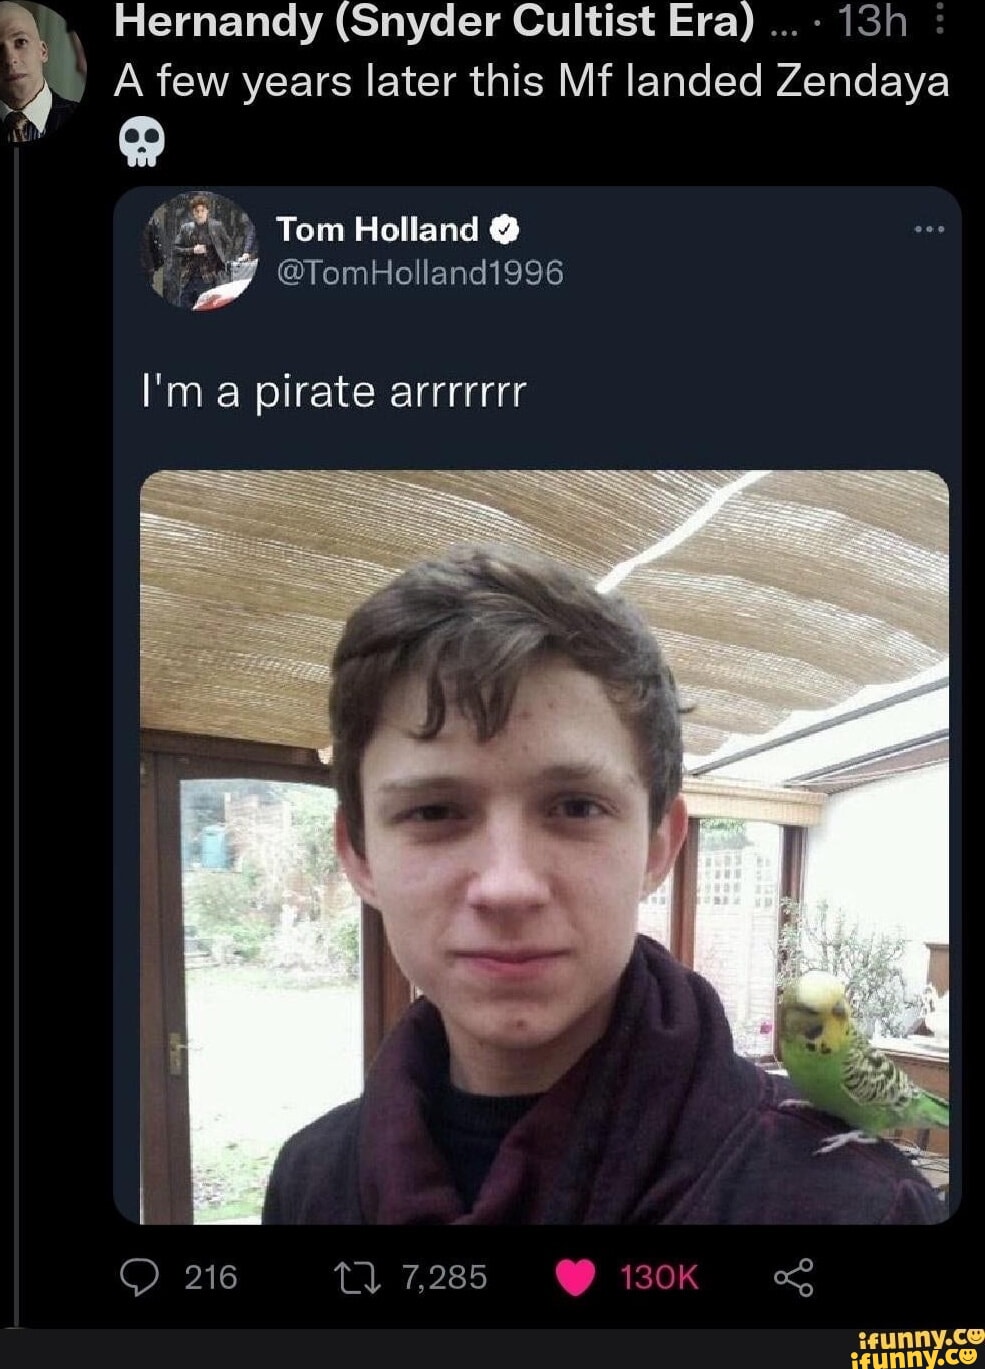
Task: Click the @TomHolland1996 handle
Action: [x=420, y=272]
